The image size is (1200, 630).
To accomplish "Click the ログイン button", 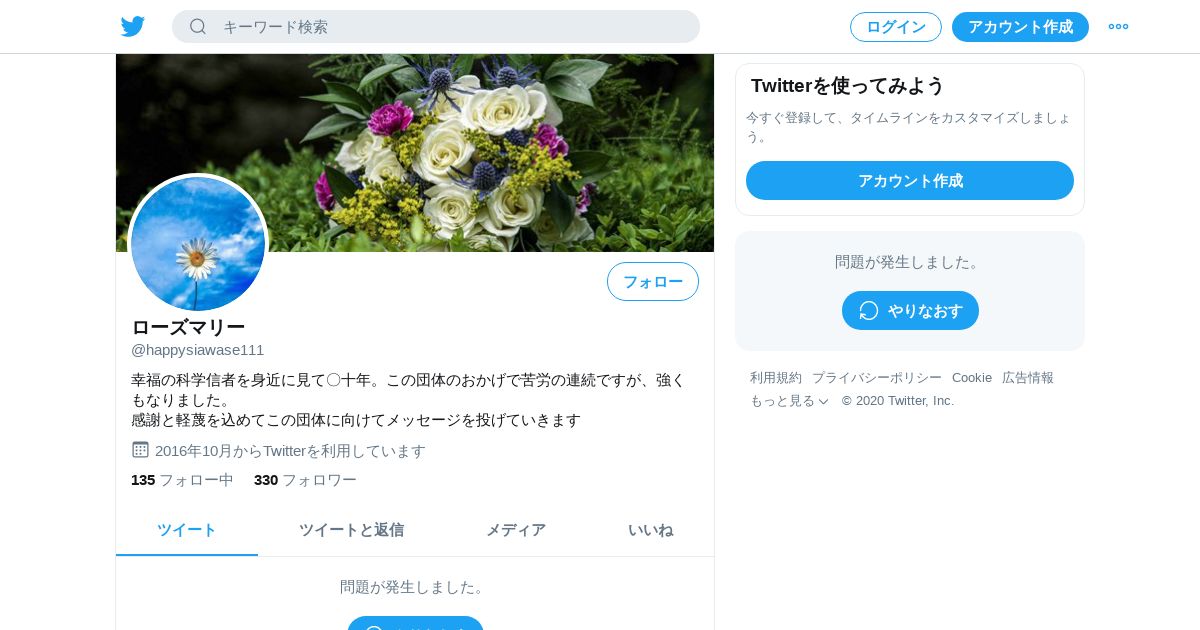I will [896, 27].
